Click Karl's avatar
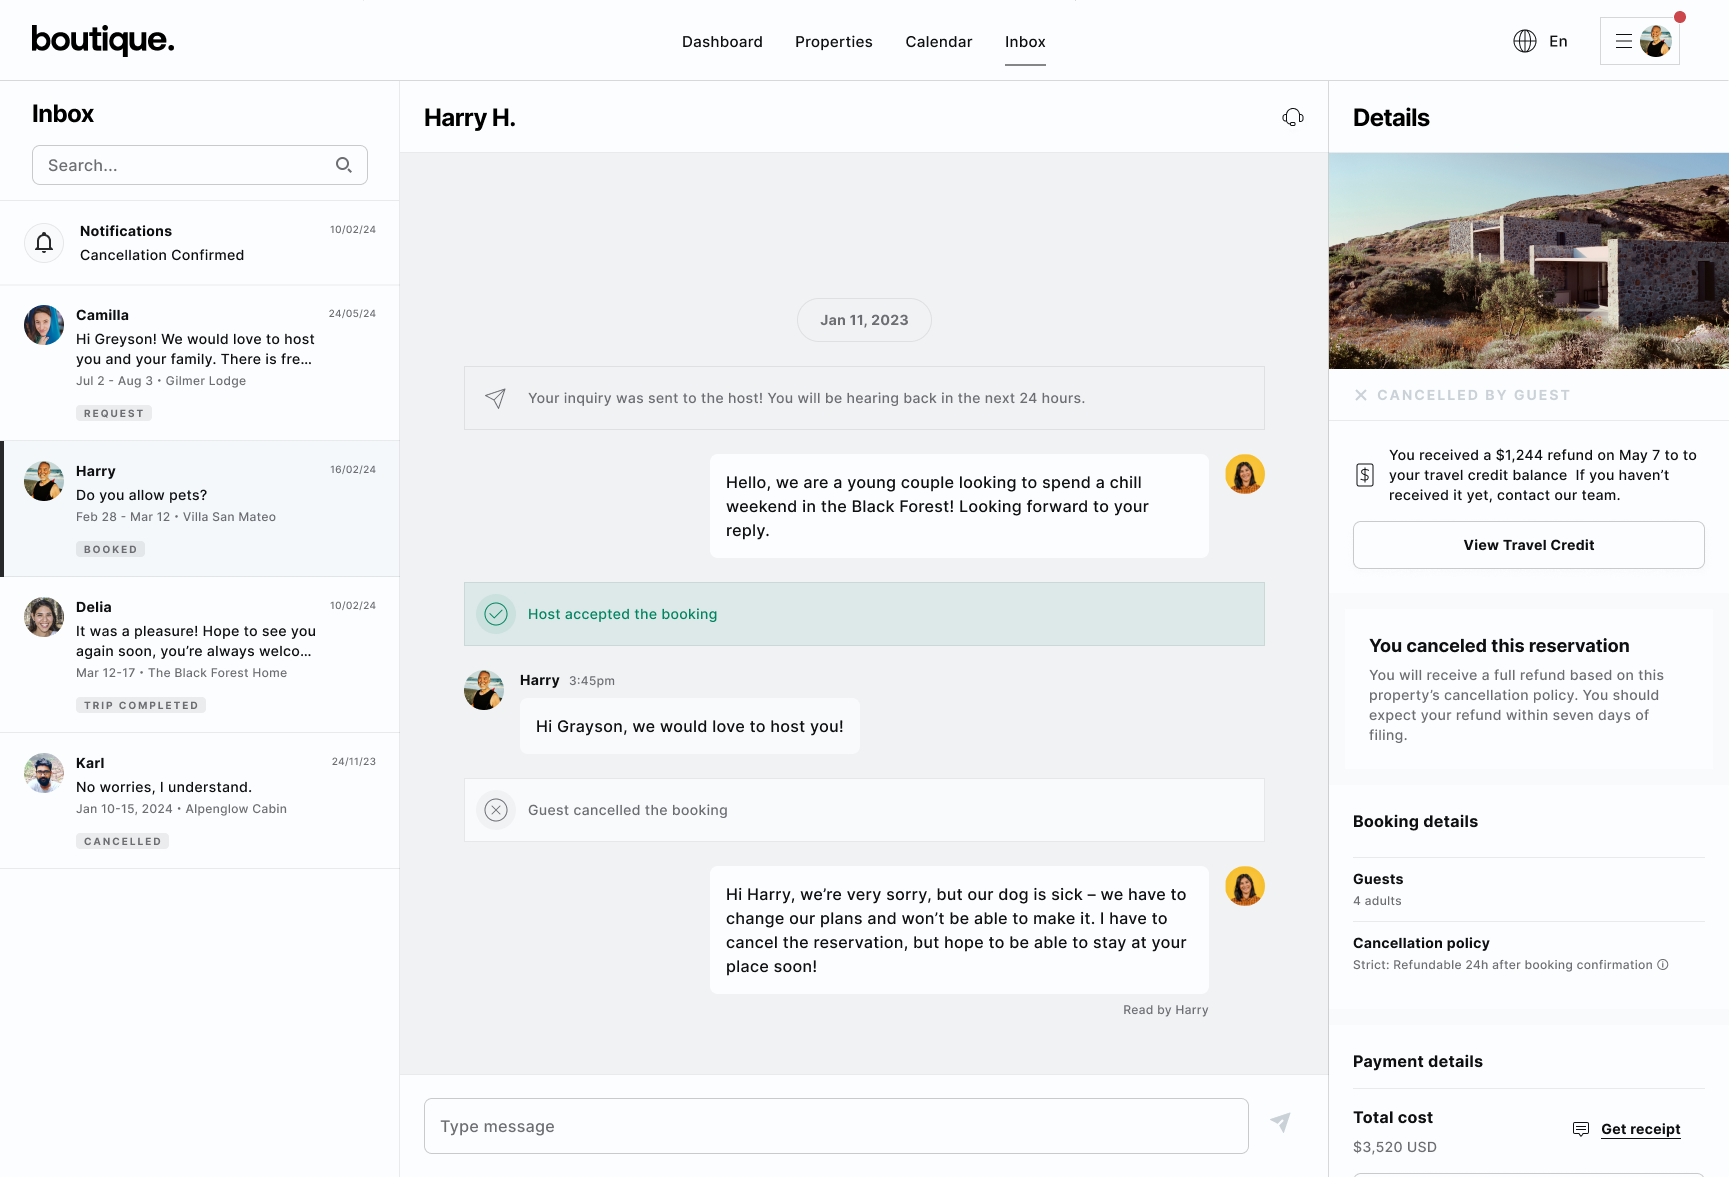Viewport: 1729px width, 1177px height. [44, 773]
